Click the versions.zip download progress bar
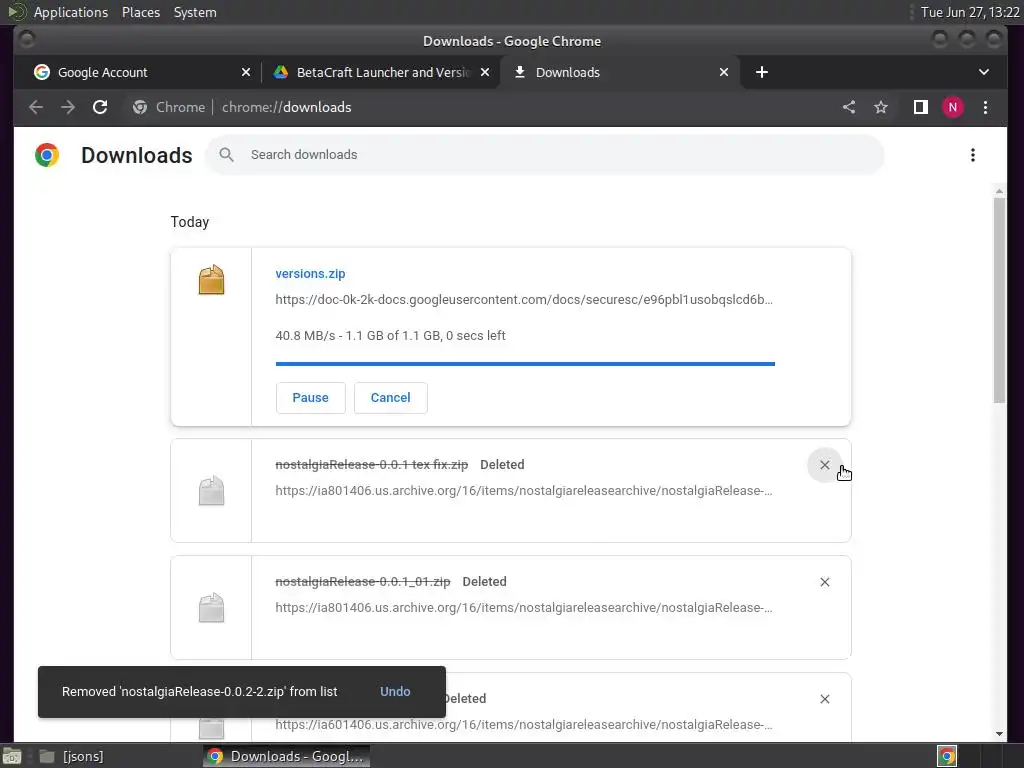This screenshot has width=1024, height=768. tap(525, 364)
